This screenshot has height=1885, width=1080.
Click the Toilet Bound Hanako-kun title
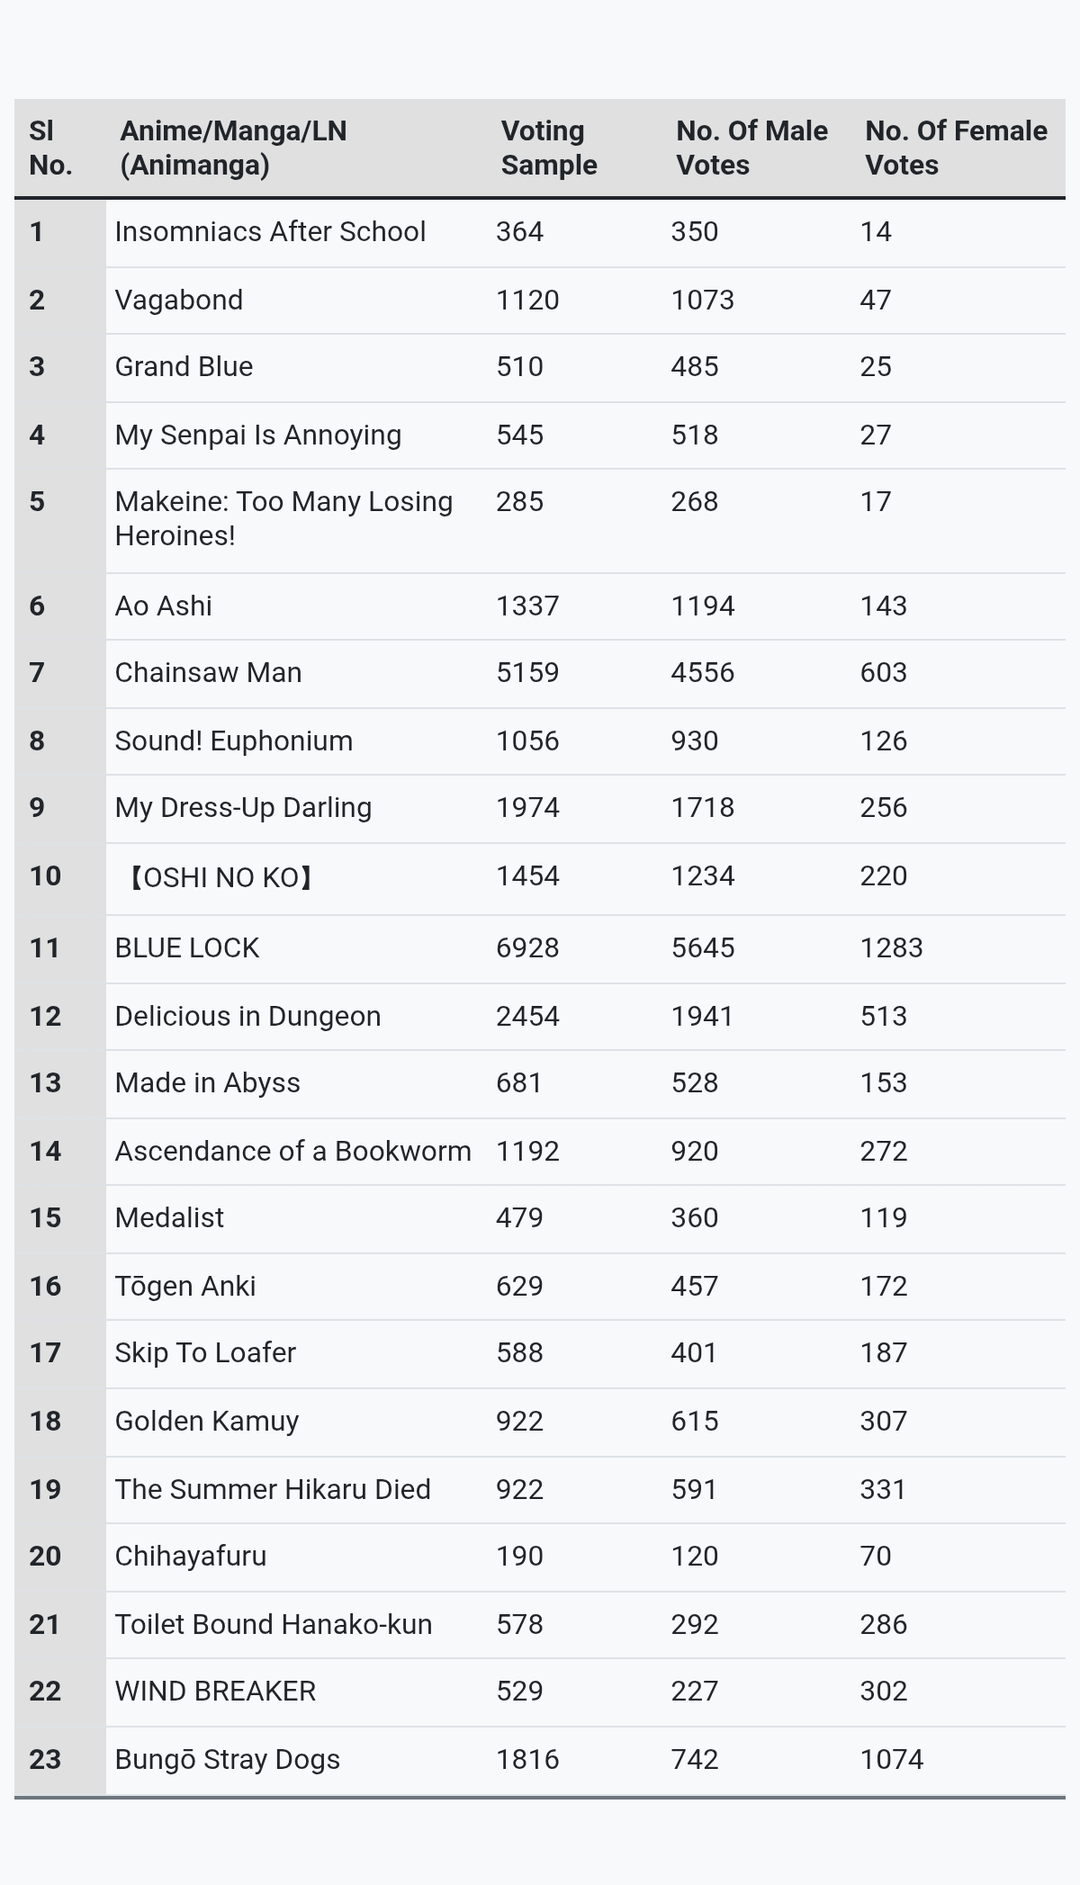(x=273, y=1624)
